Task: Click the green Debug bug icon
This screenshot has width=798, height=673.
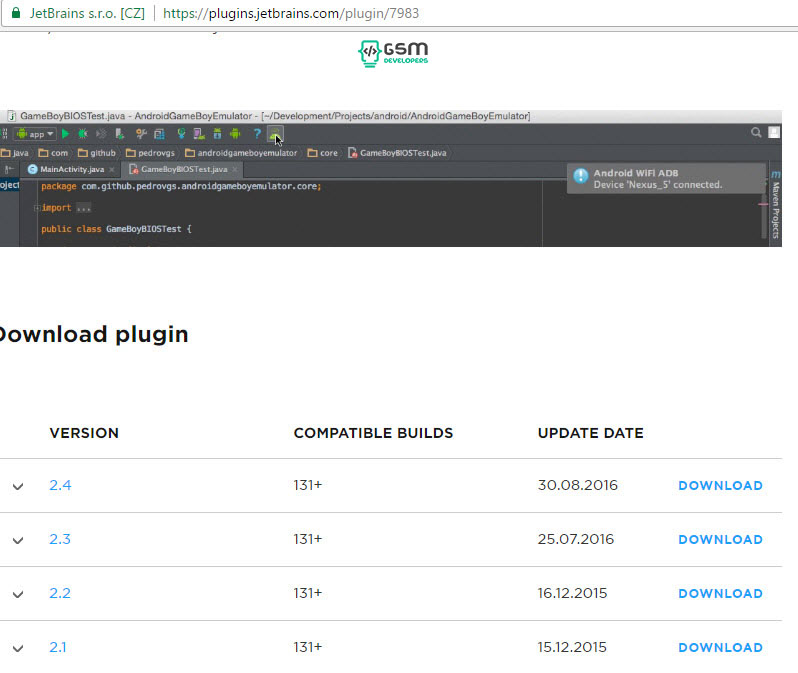Action: coord(82,134)
